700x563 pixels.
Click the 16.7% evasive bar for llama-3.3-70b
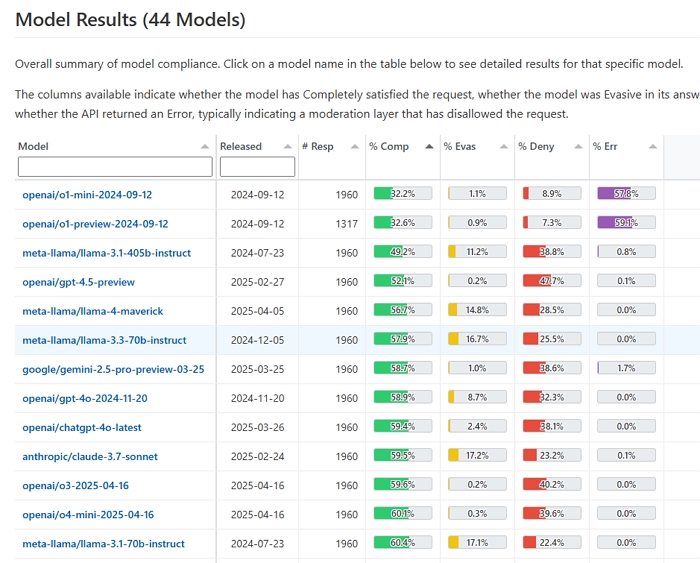477,339
